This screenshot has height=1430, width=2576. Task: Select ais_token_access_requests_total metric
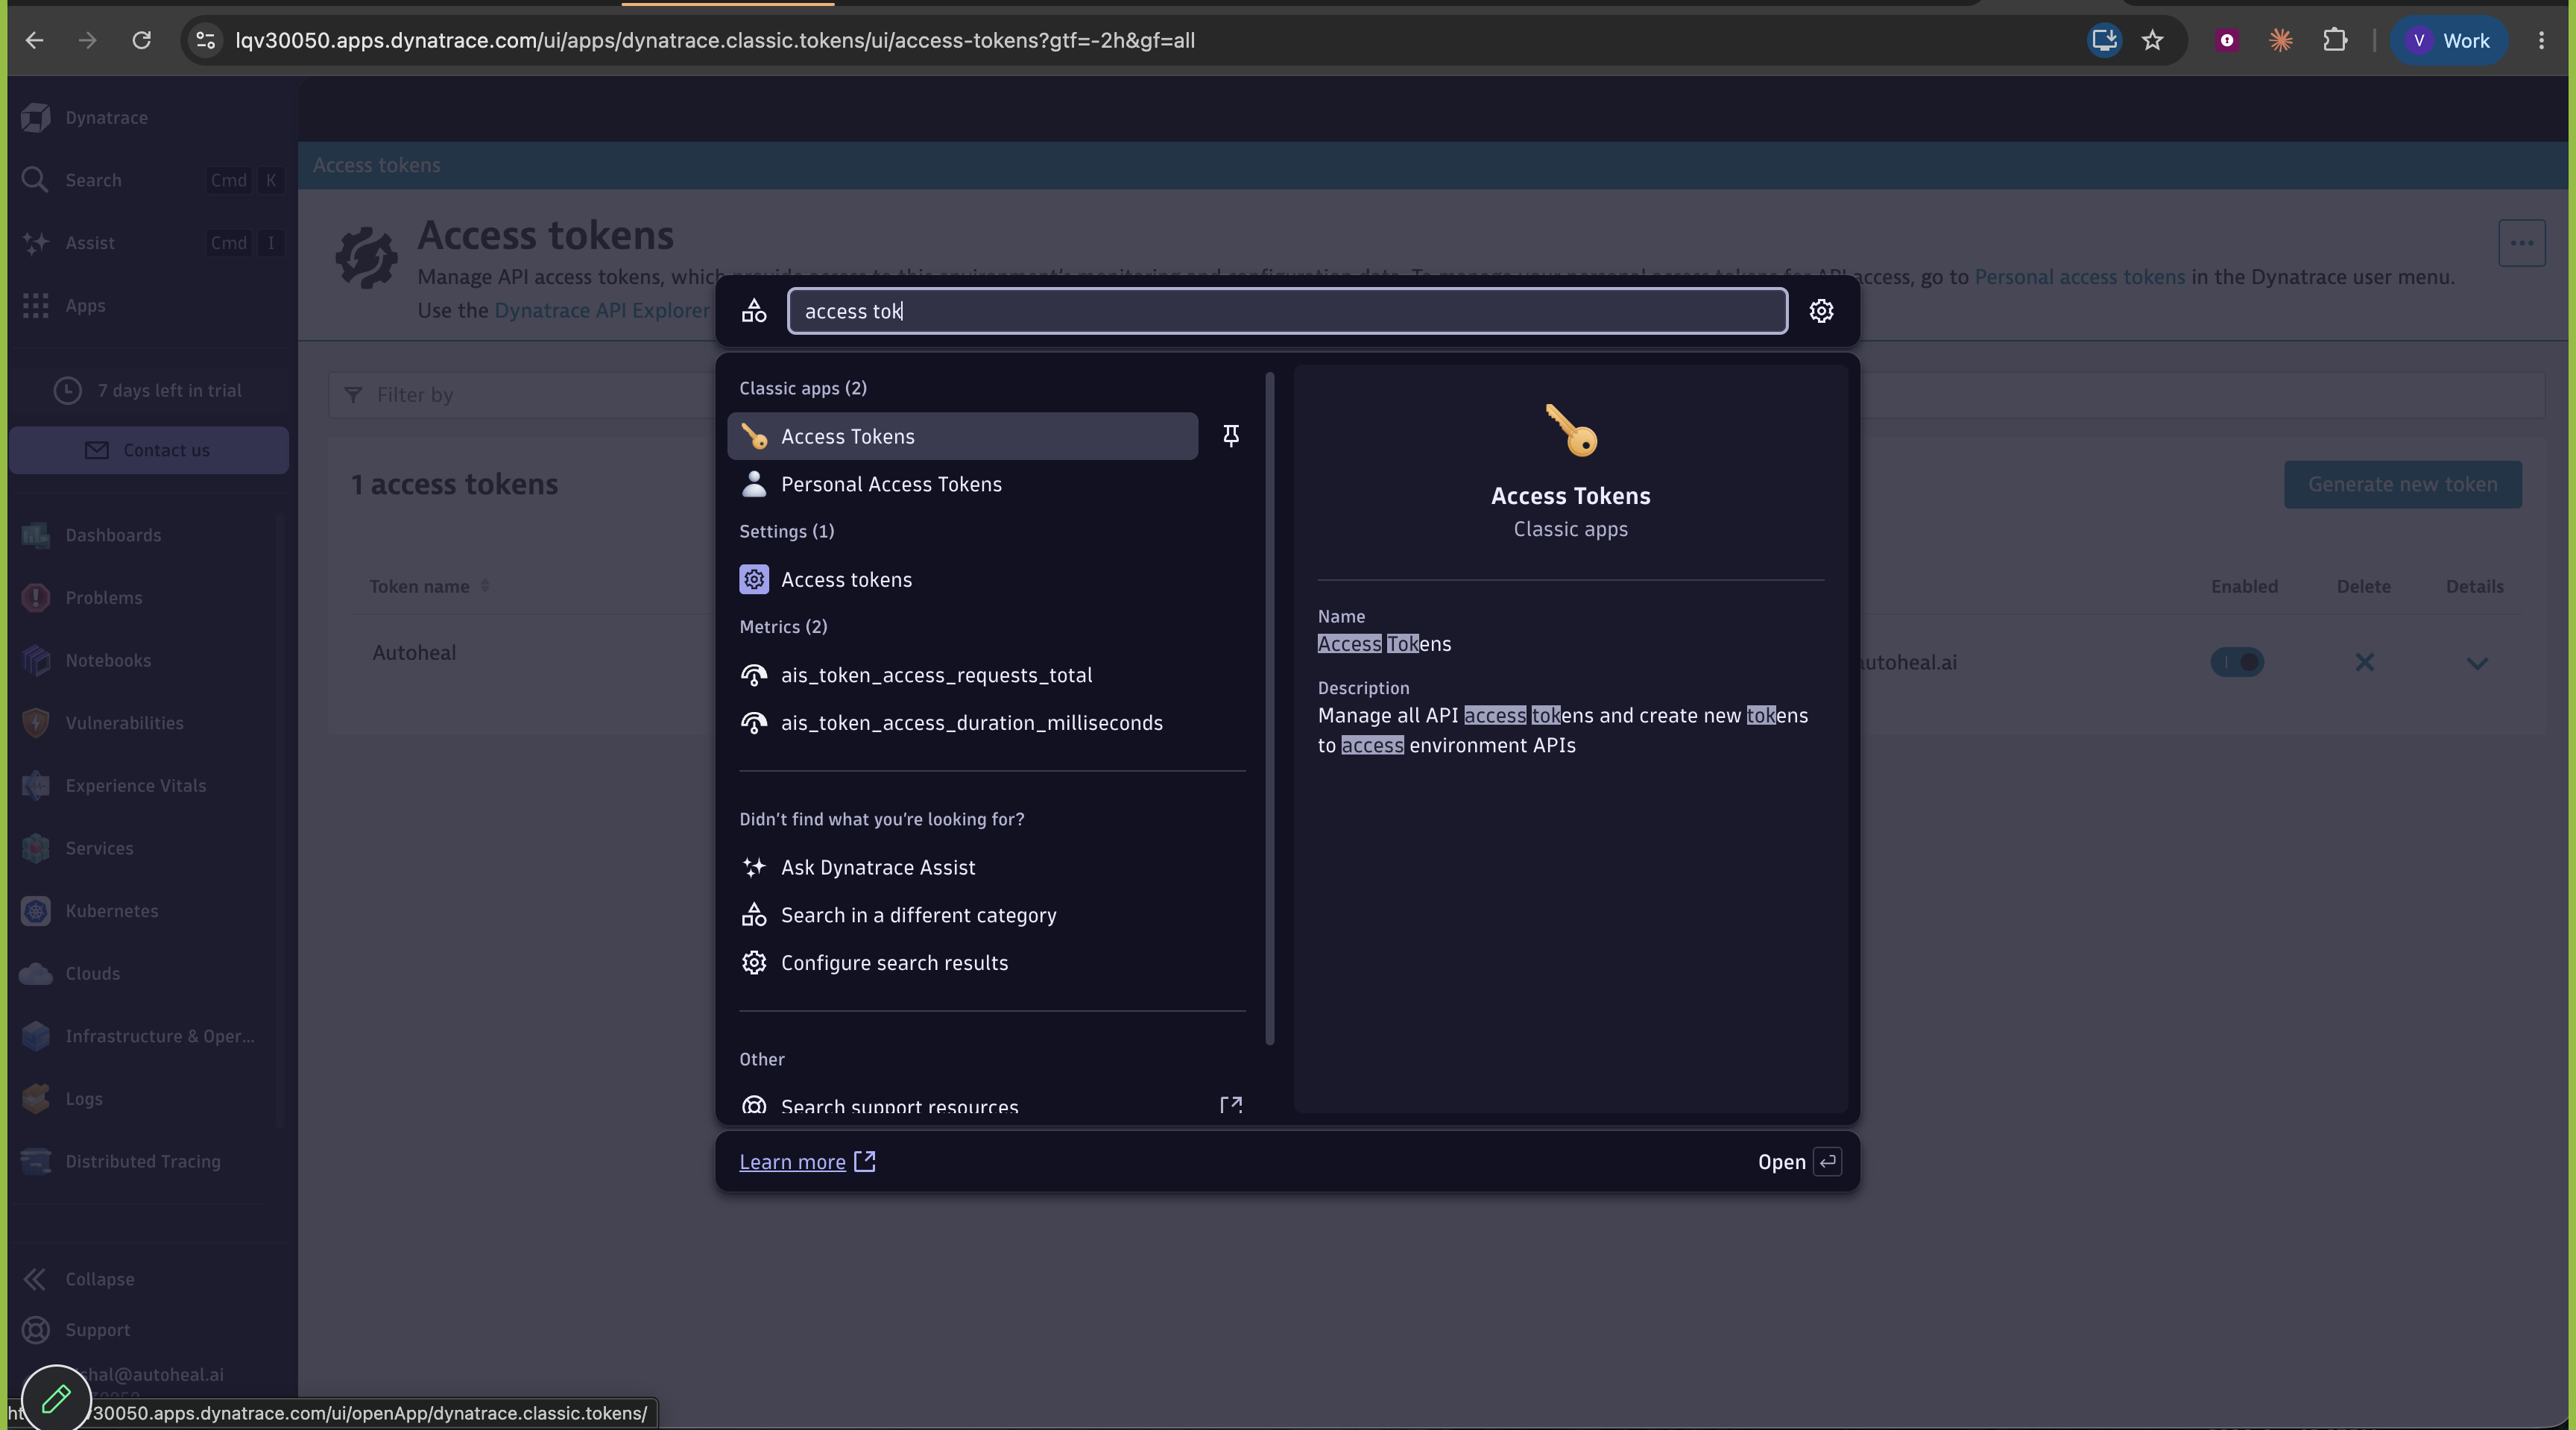pos(936,676)
